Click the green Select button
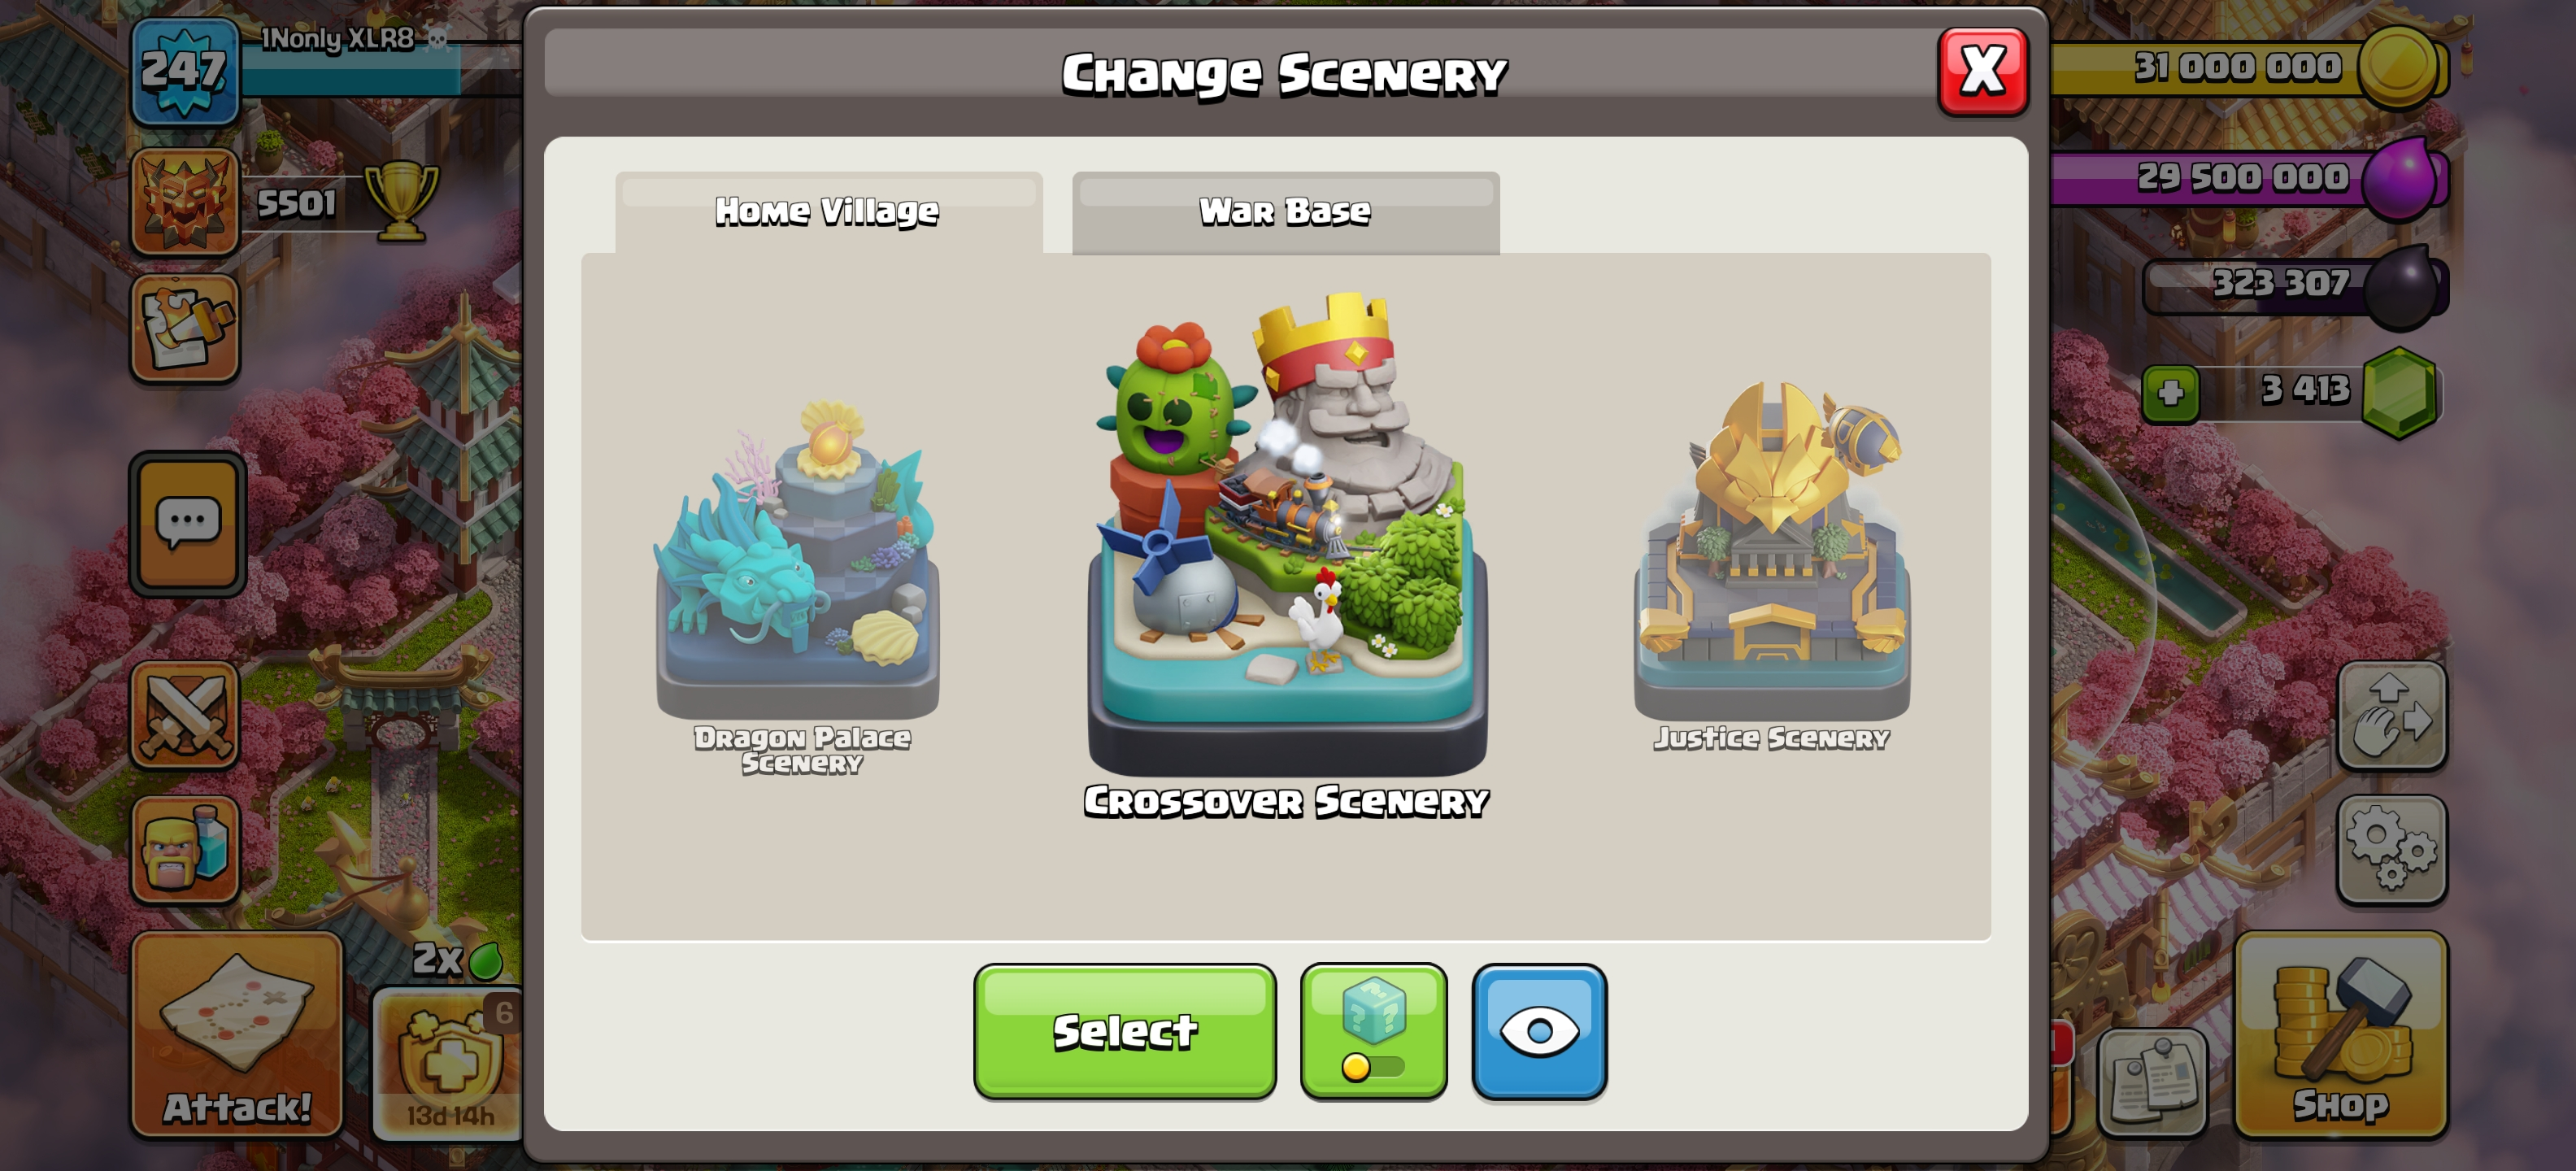Image resolution: width=2576 pixels, height=1171 pixels. point(1124,1031)
